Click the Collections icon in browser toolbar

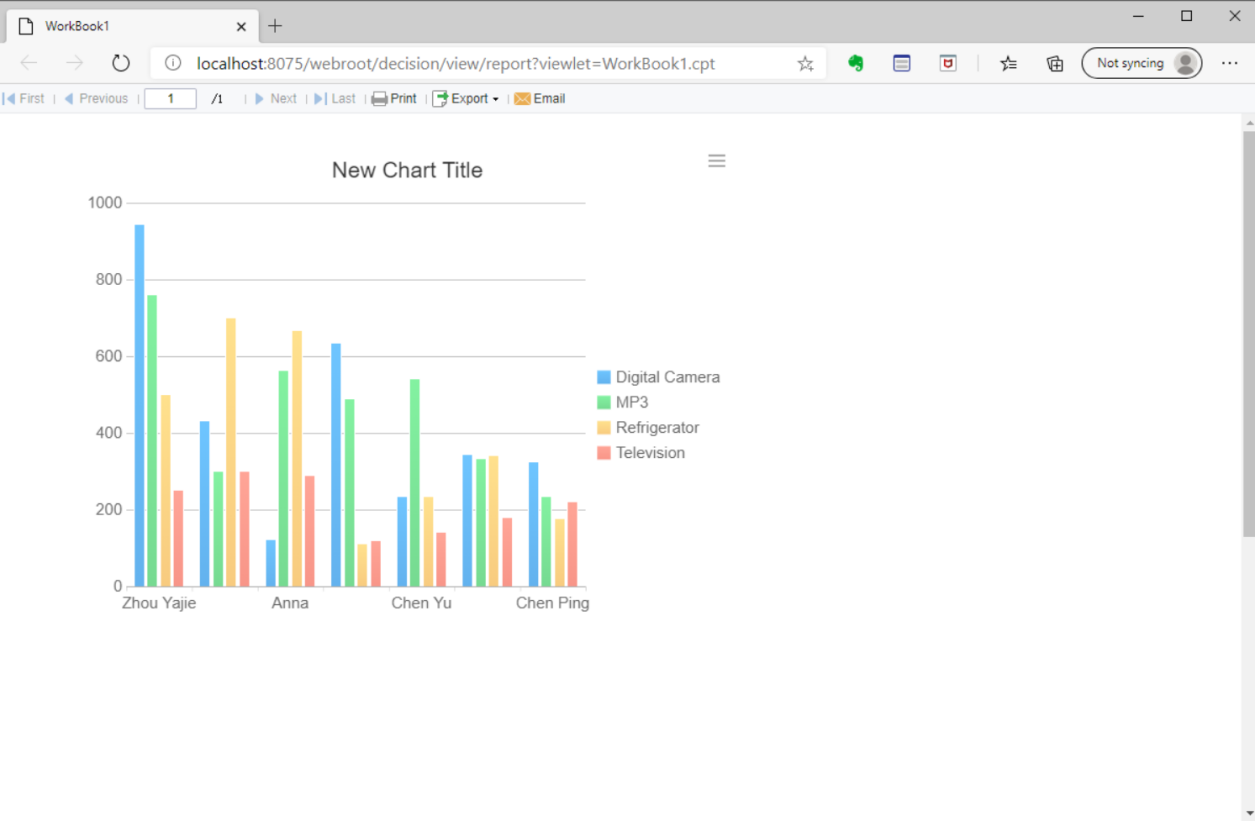coord(1054,62)
